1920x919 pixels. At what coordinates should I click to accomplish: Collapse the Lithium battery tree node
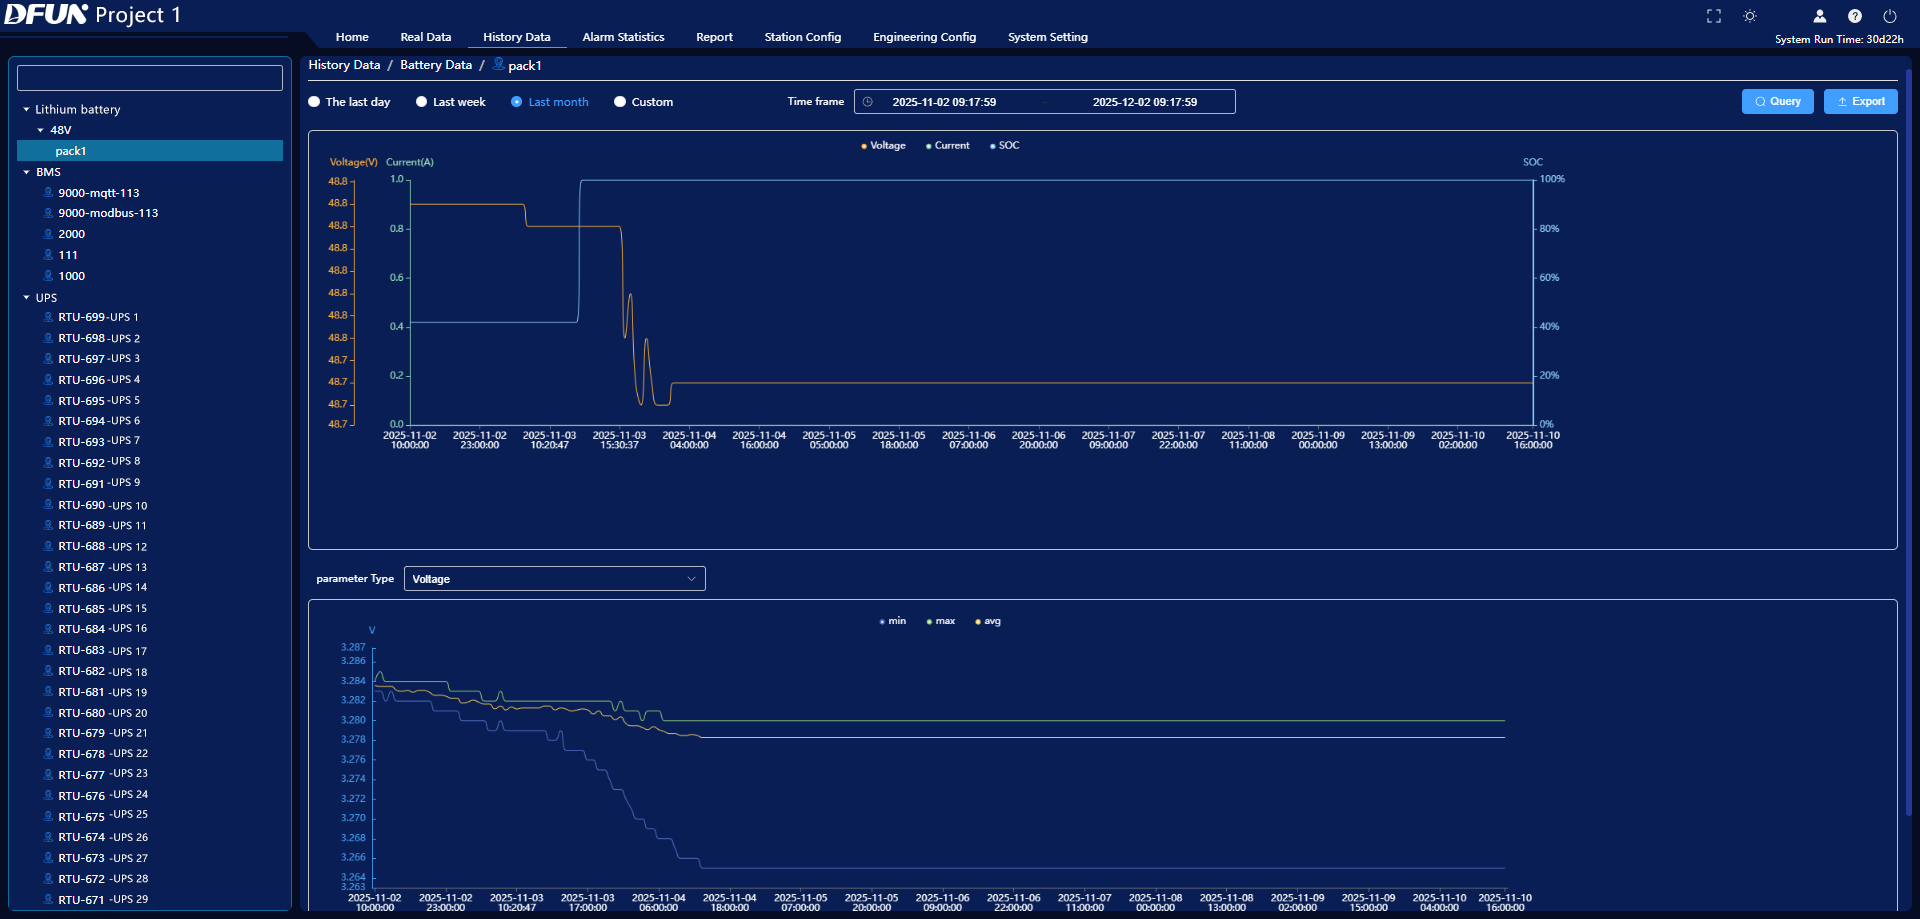click(x=24, y=109)
